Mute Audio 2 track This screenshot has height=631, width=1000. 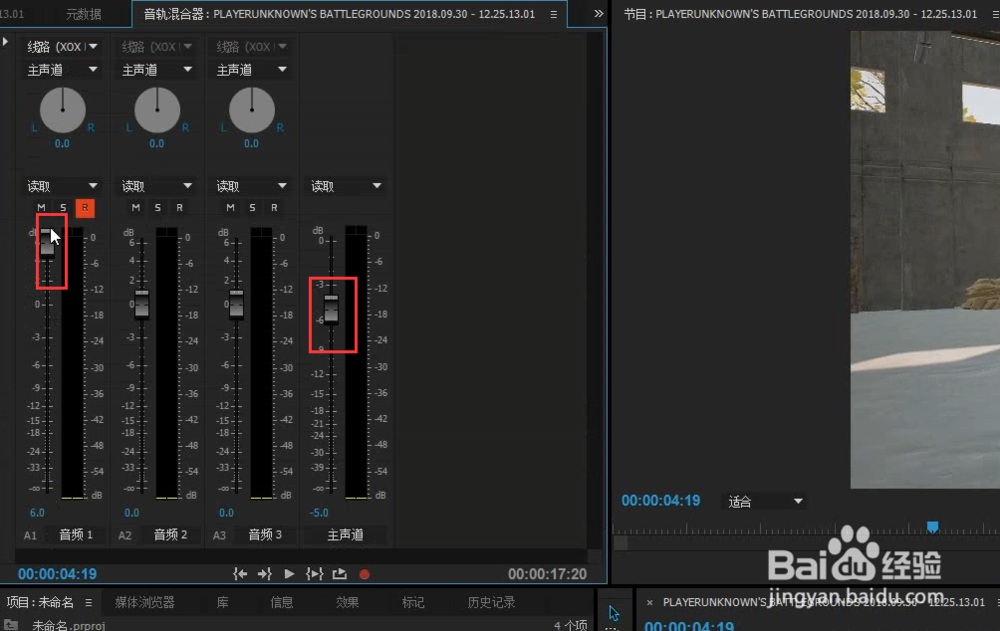[136, 207]
